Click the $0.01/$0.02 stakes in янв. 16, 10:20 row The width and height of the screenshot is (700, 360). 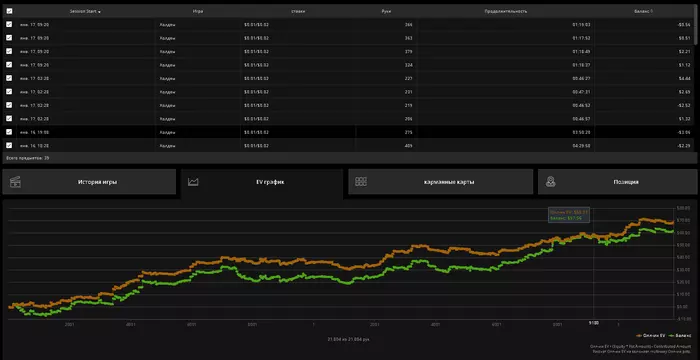click(256, 146)
